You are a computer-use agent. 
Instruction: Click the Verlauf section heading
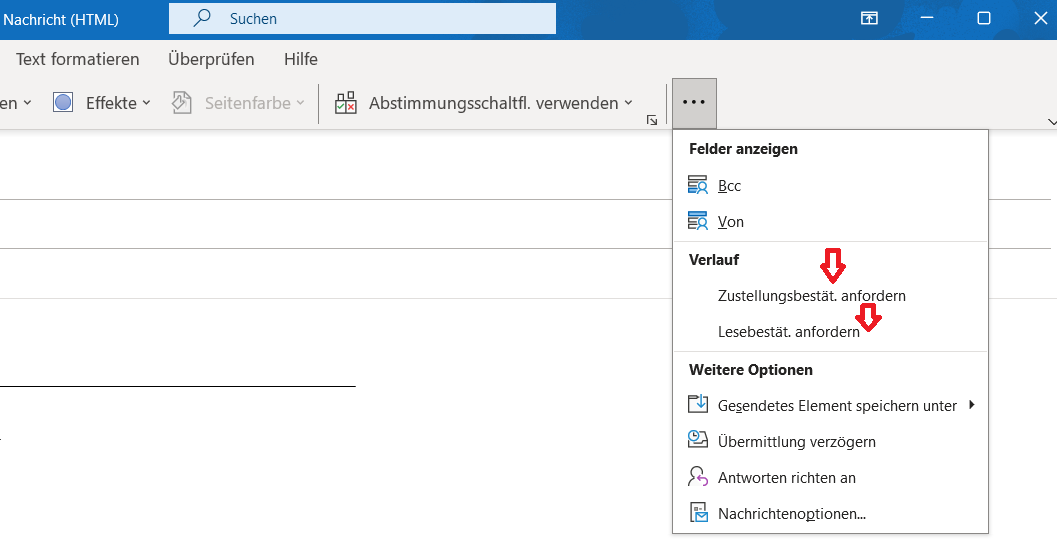[714, 260]
